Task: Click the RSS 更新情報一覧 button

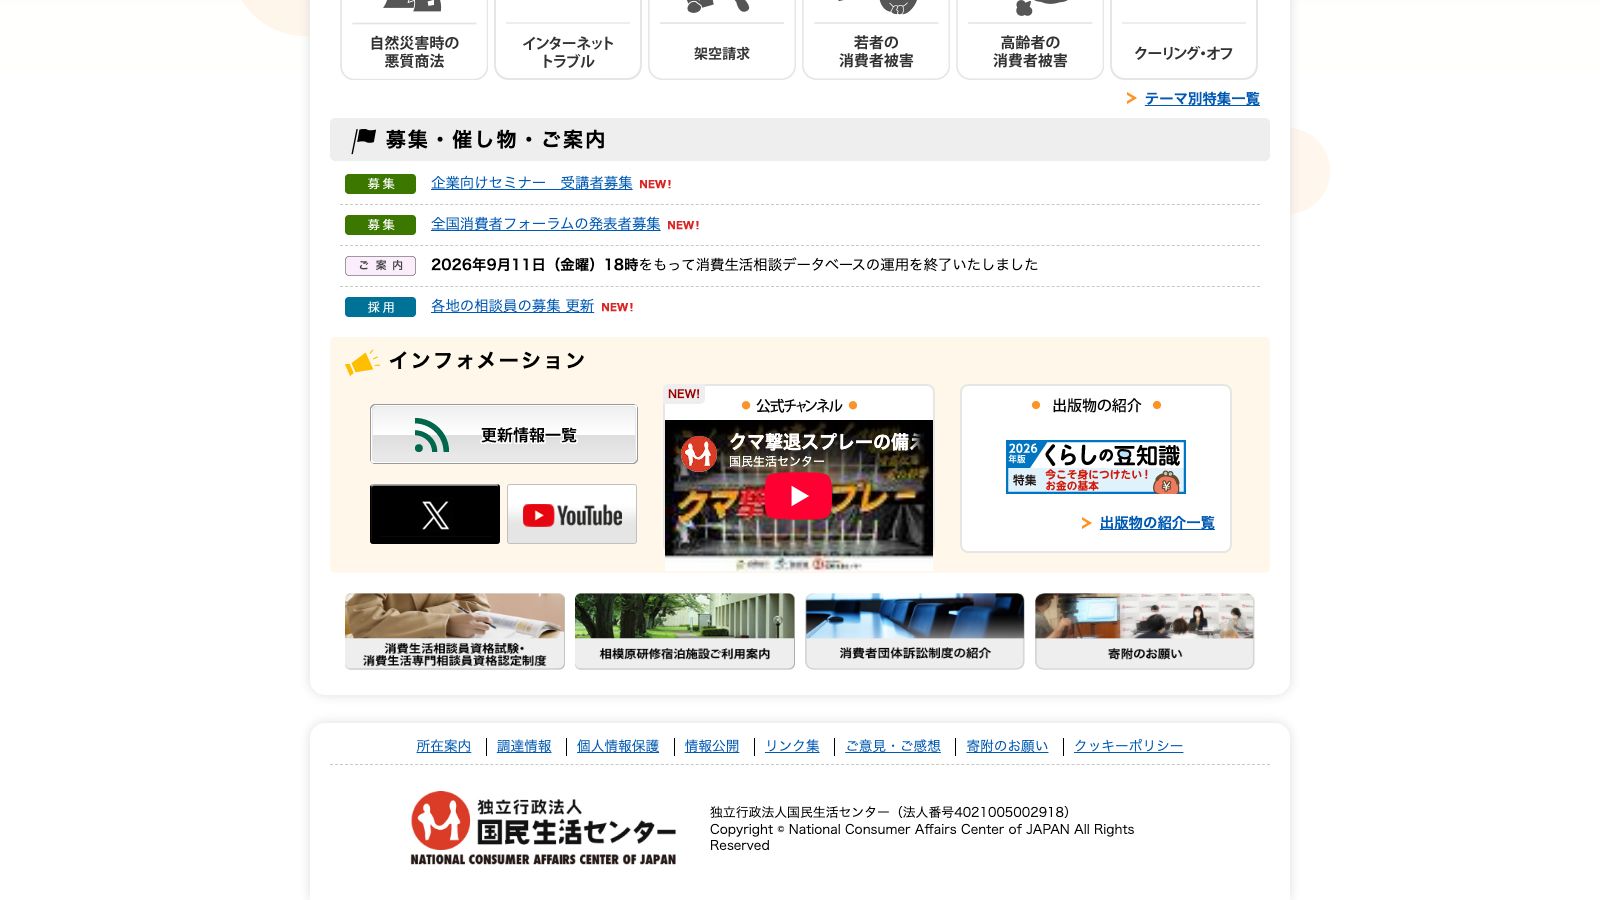Action: 504,434
